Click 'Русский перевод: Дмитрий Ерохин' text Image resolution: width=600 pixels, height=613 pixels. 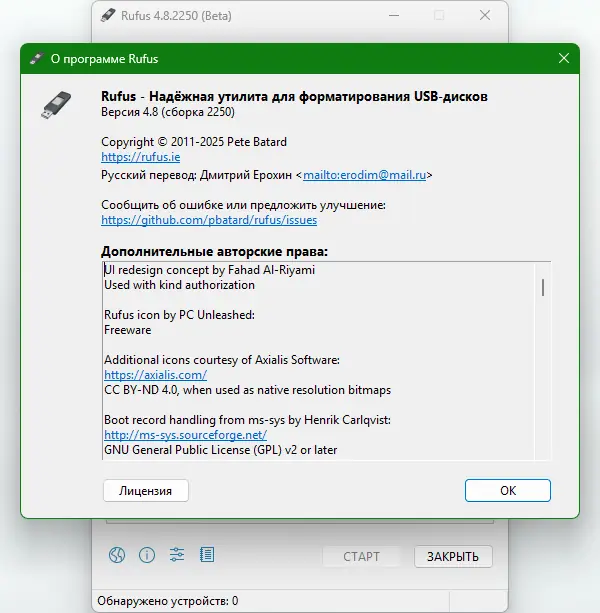click(197, 175)
